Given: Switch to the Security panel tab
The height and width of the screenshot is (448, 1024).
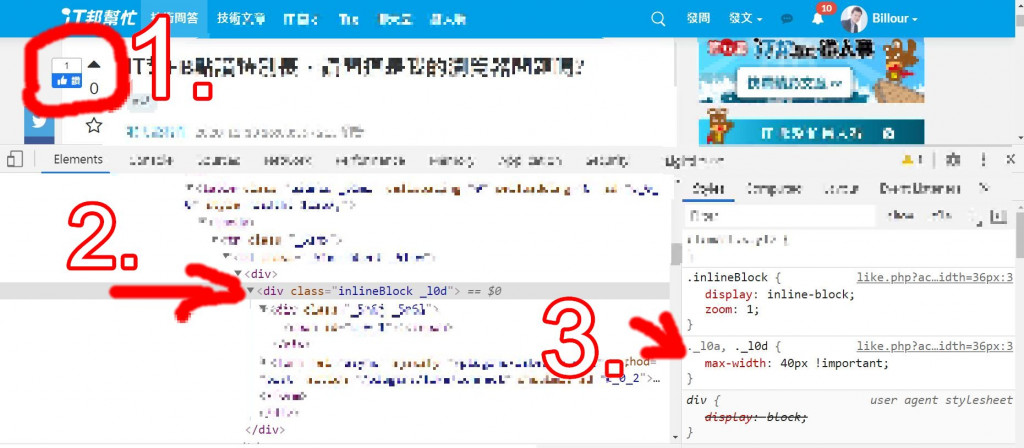Looking at the screenshot, I should 607,160.
